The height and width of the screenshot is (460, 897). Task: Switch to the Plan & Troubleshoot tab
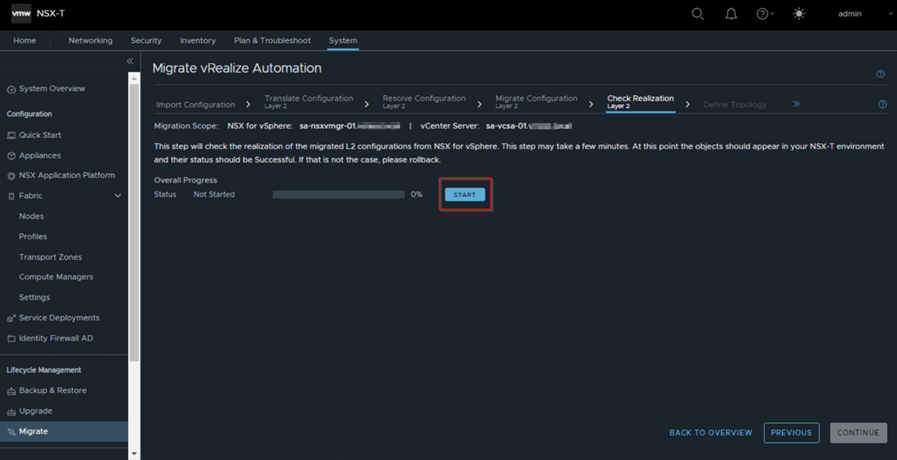[272, 41]
